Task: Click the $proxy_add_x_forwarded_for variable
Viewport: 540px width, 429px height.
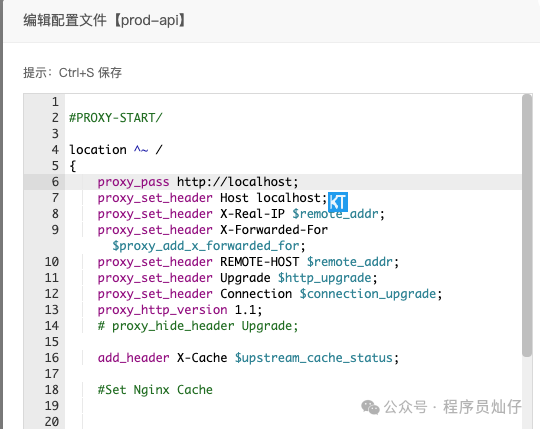Action: [208, 246]
